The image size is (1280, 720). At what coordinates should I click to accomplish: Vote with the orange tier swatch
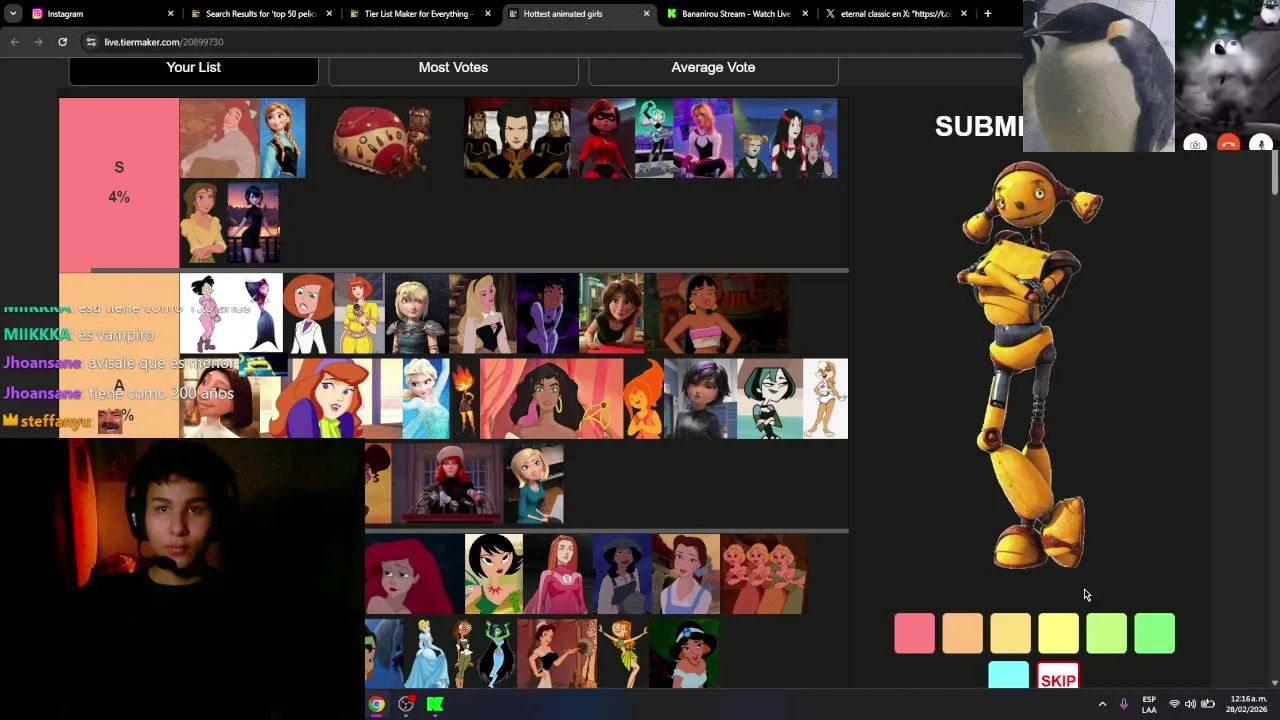(962, 634)
